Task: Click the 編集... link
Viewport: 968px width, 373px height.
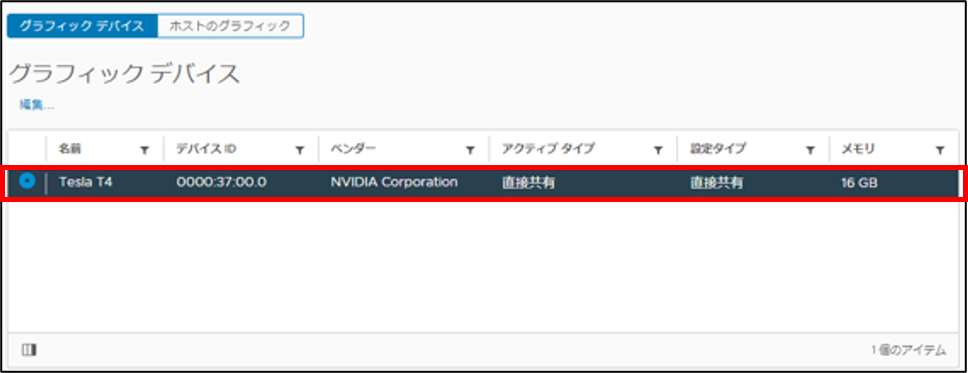Action: click(x=36, y=105)
